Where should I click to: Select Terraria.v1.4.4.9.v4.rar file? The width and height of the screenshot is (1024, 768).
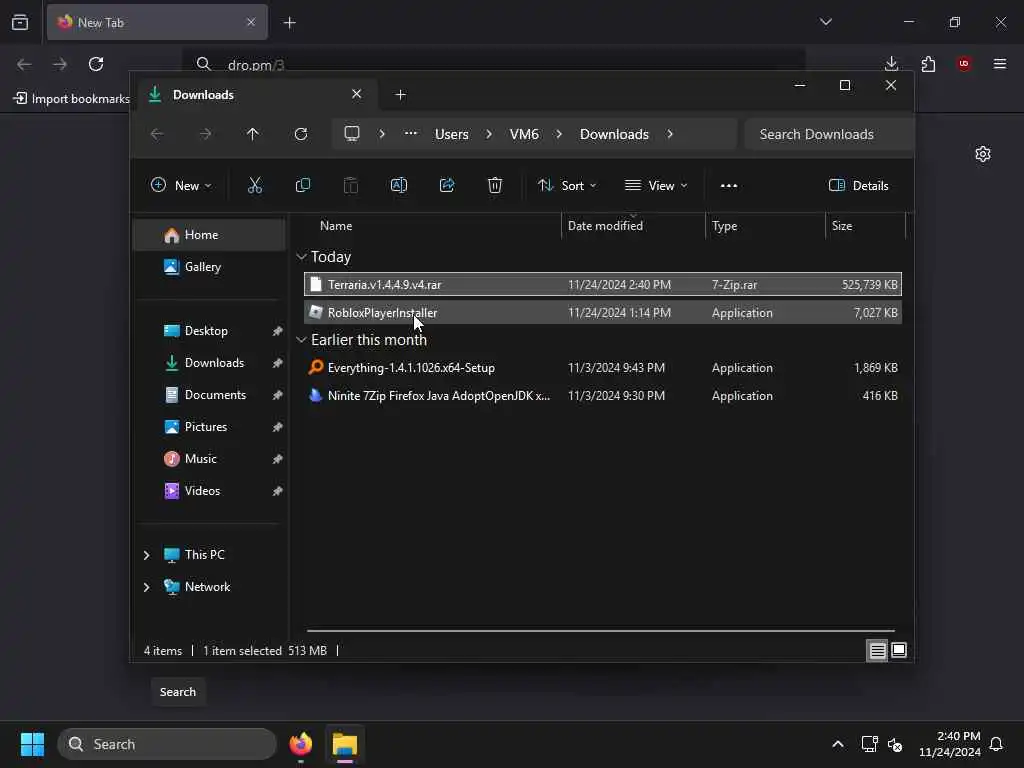[x=603, y=285]
